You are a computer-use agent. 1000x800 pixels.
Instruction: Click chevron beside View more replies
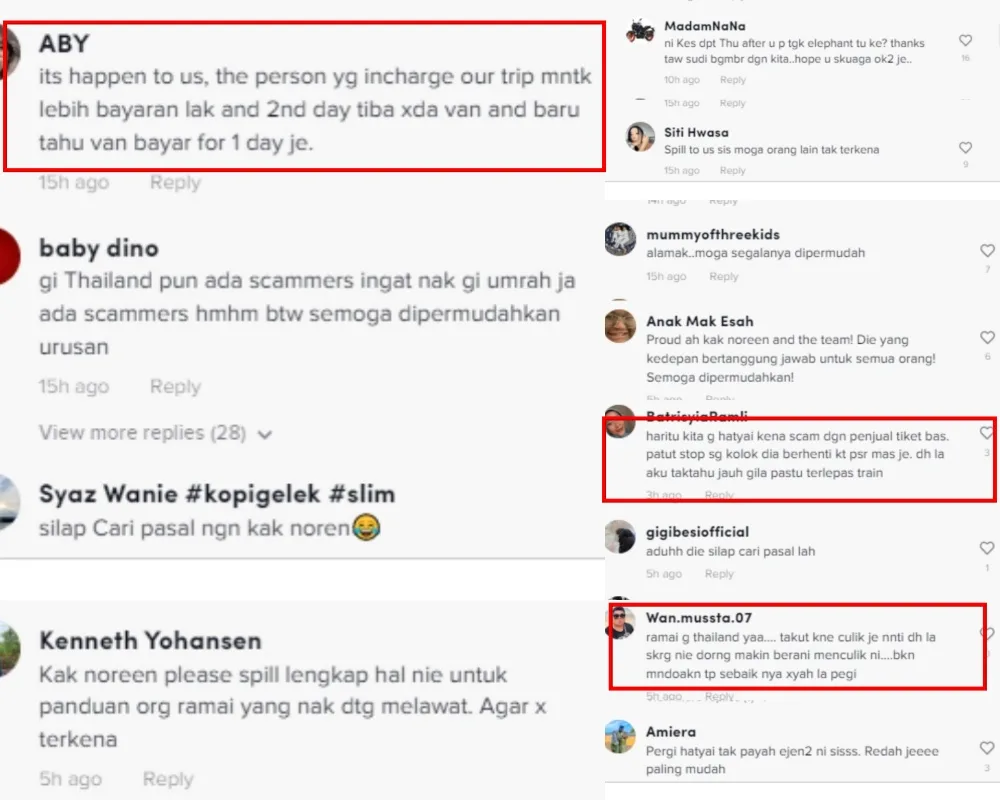(265, 435)
